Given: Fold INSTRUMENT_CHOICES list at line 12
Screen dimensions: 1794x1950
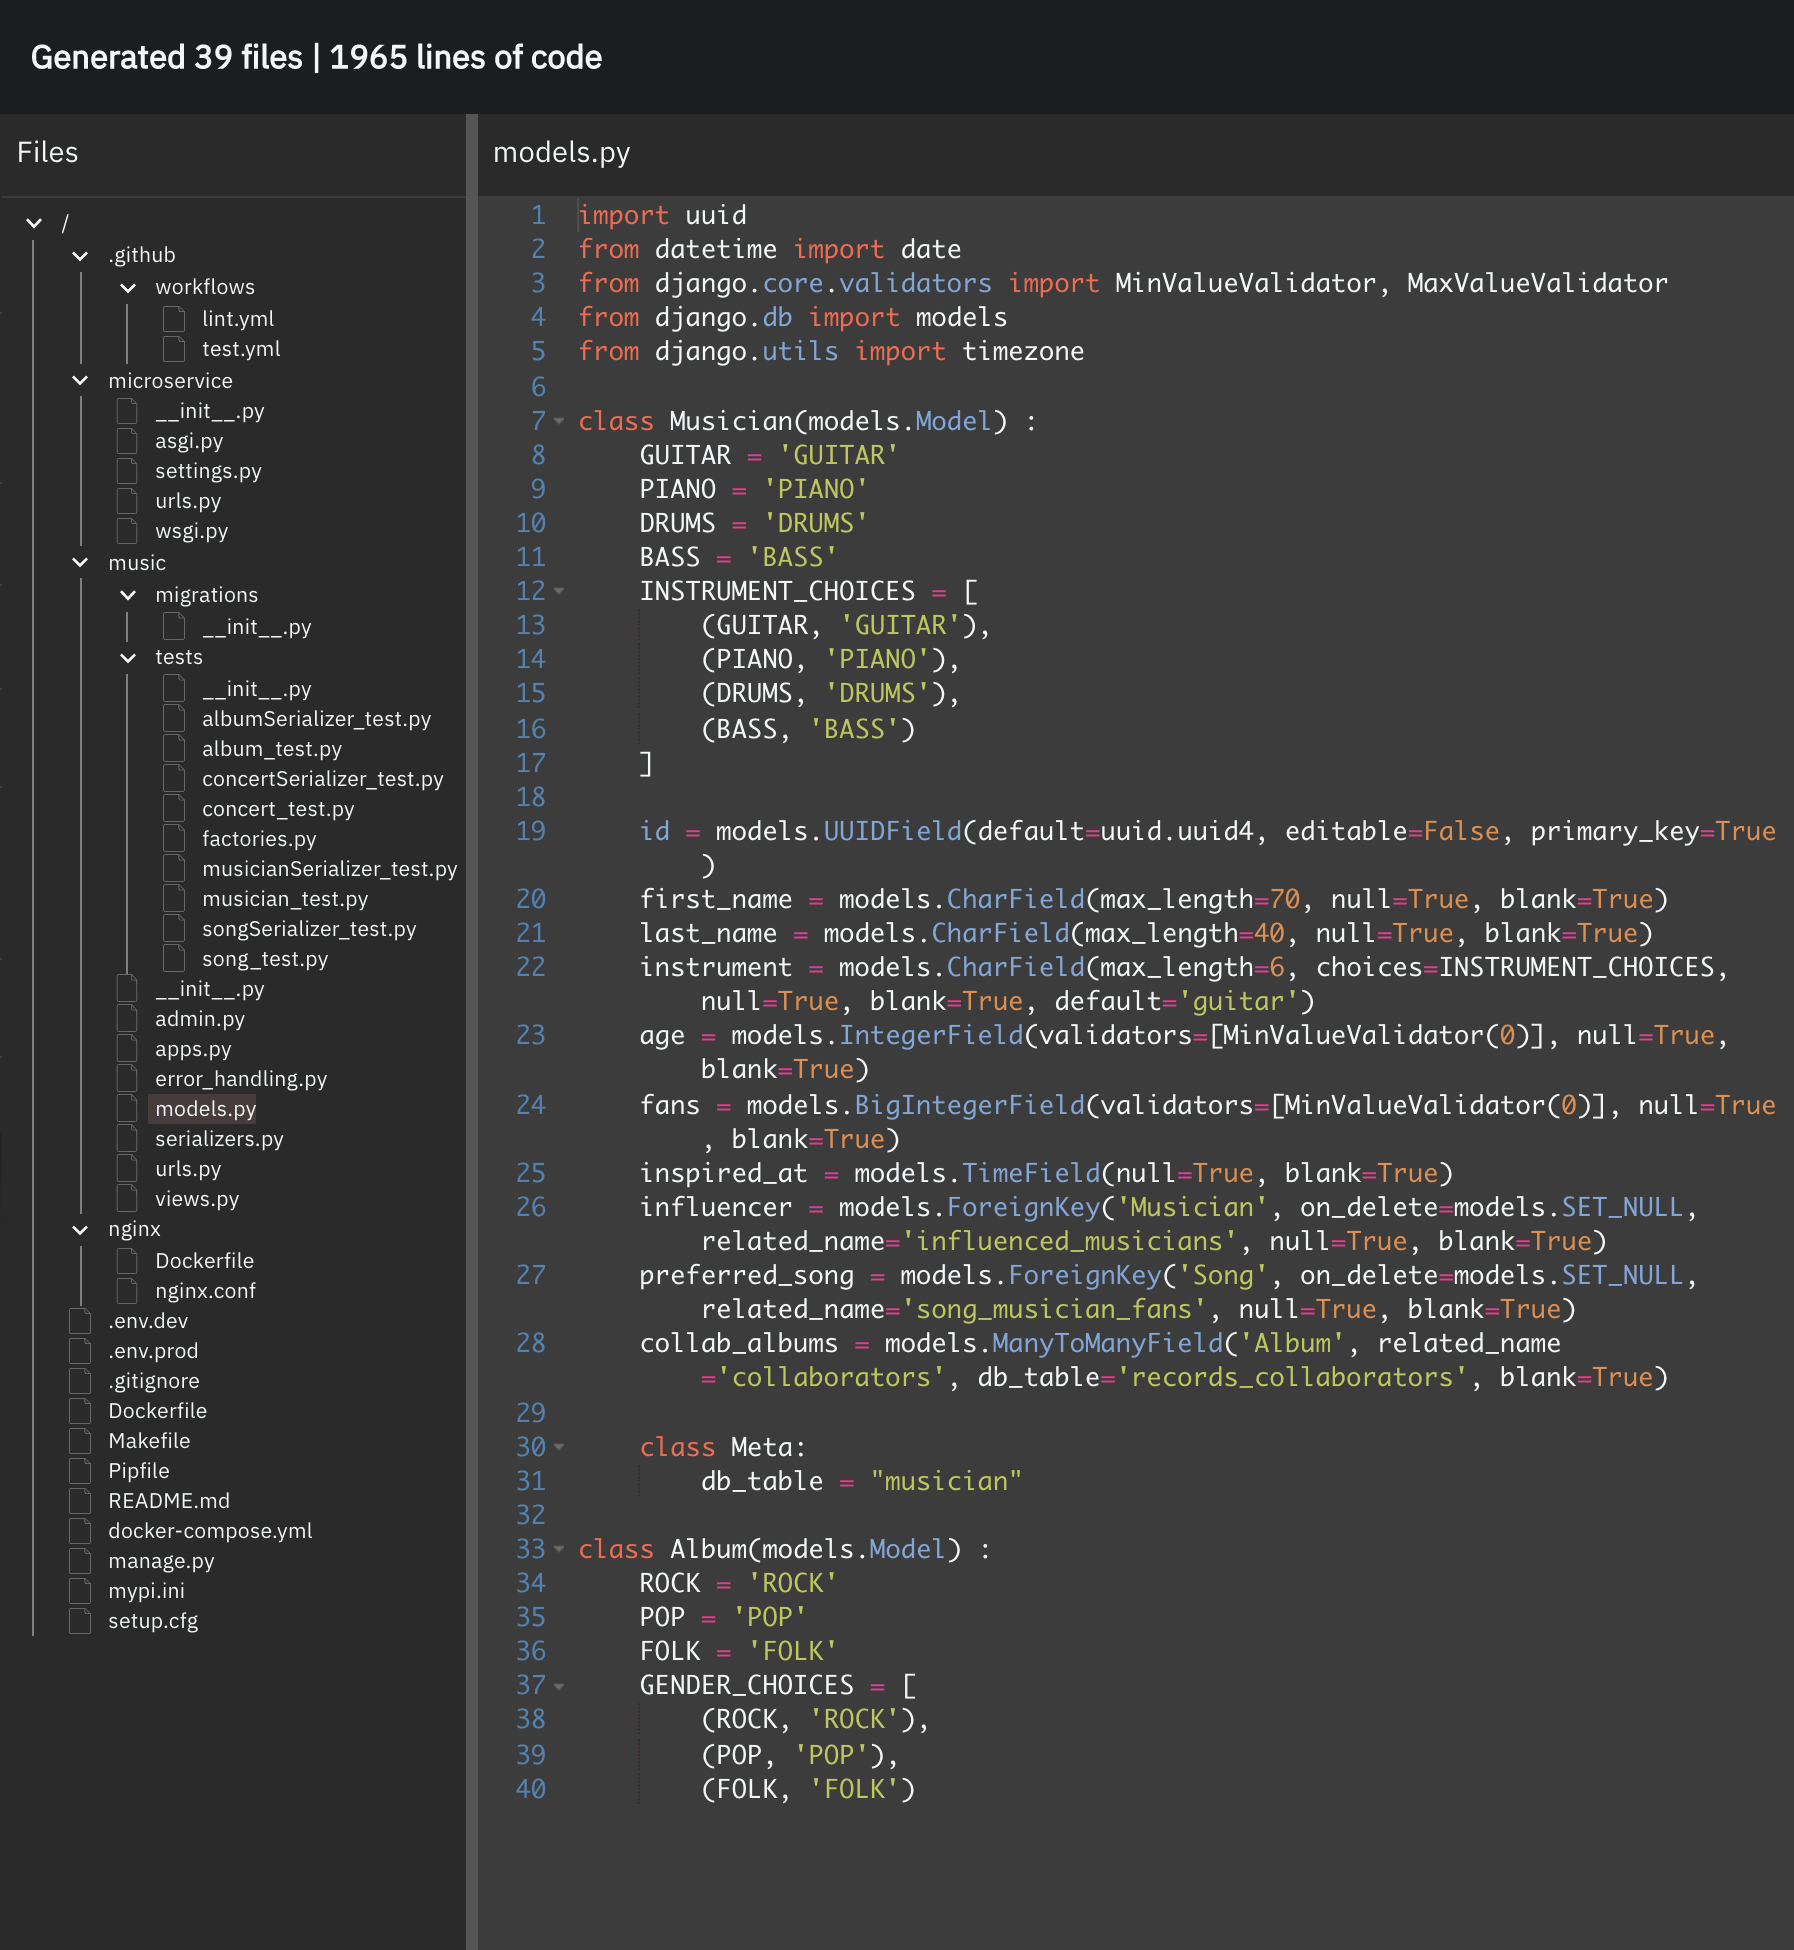Looking at the screenshot, I should coord(559,591).
